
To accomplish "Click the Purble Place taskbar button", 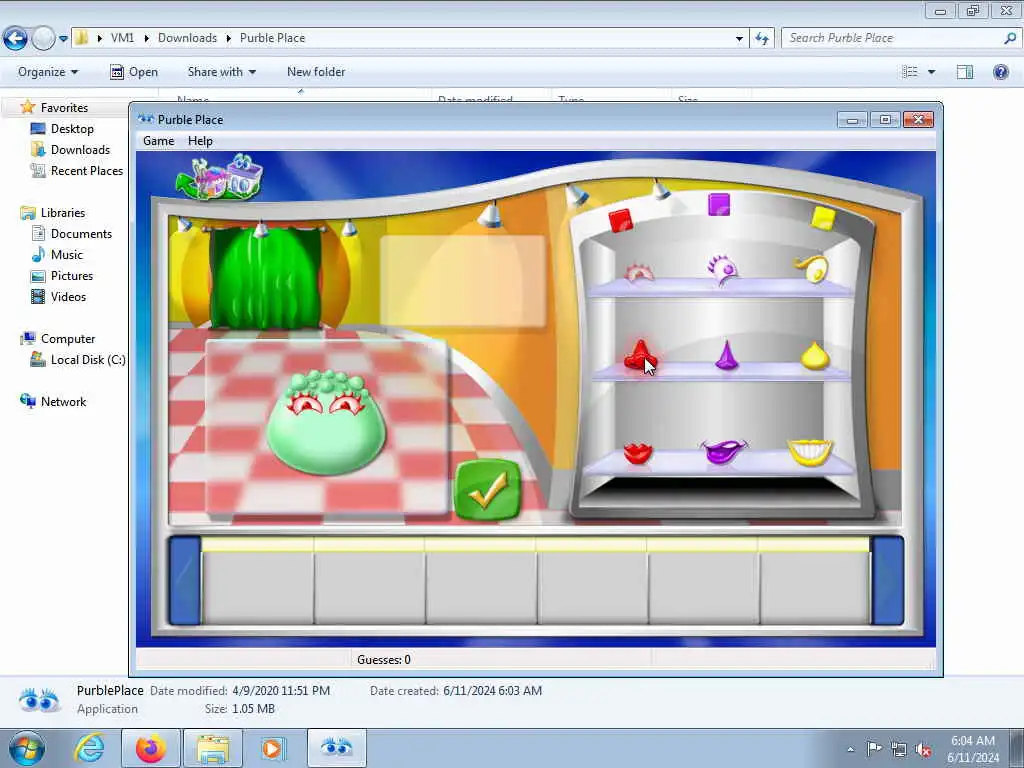I will click(337, 748).
